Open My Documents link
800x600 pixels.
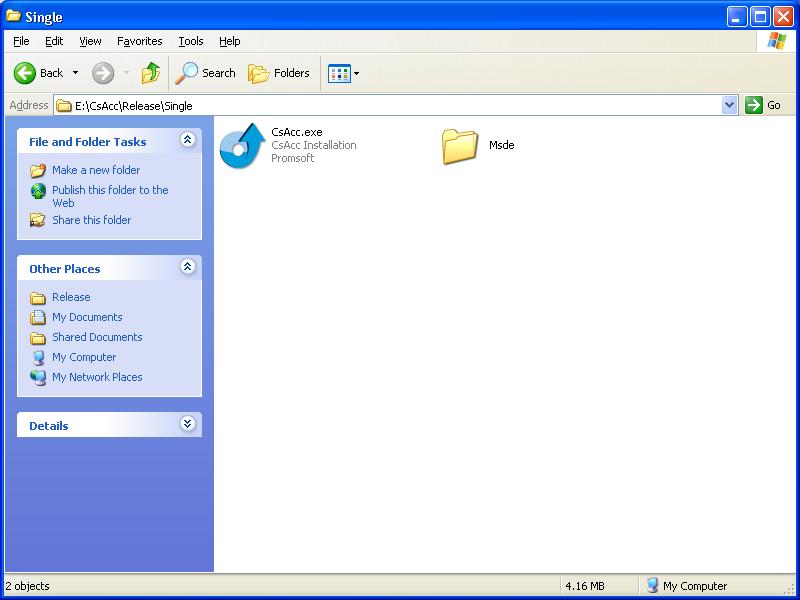87,317
